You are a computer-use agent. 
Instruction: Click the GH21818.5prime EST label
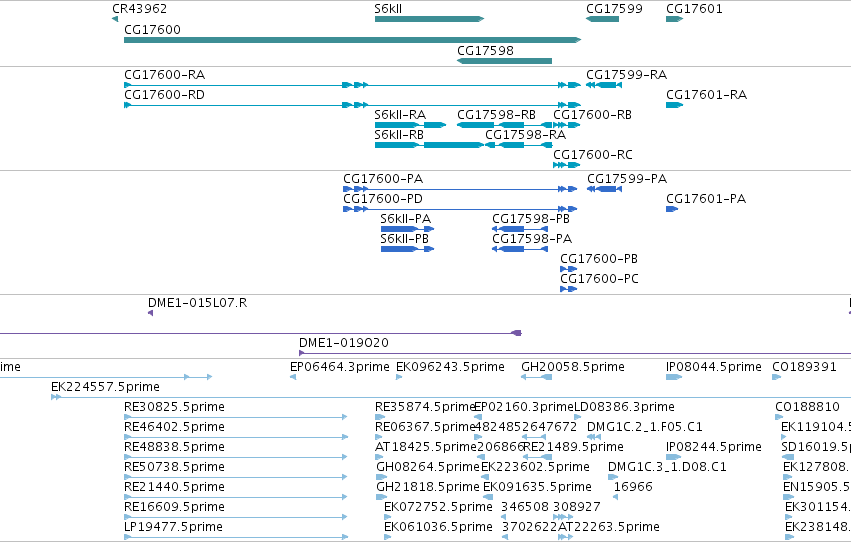click(x=428, y=487)
